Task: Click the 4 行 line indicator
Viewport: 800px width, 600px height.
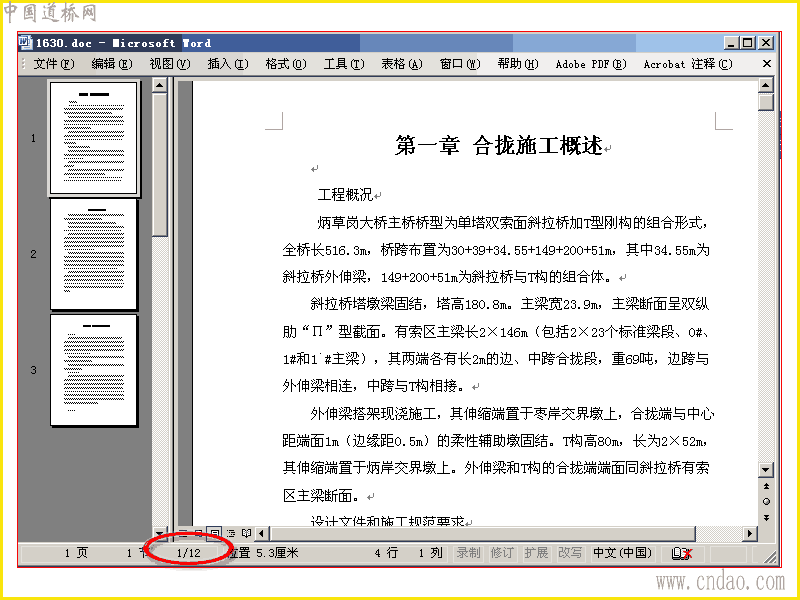Action: [386, 553]
